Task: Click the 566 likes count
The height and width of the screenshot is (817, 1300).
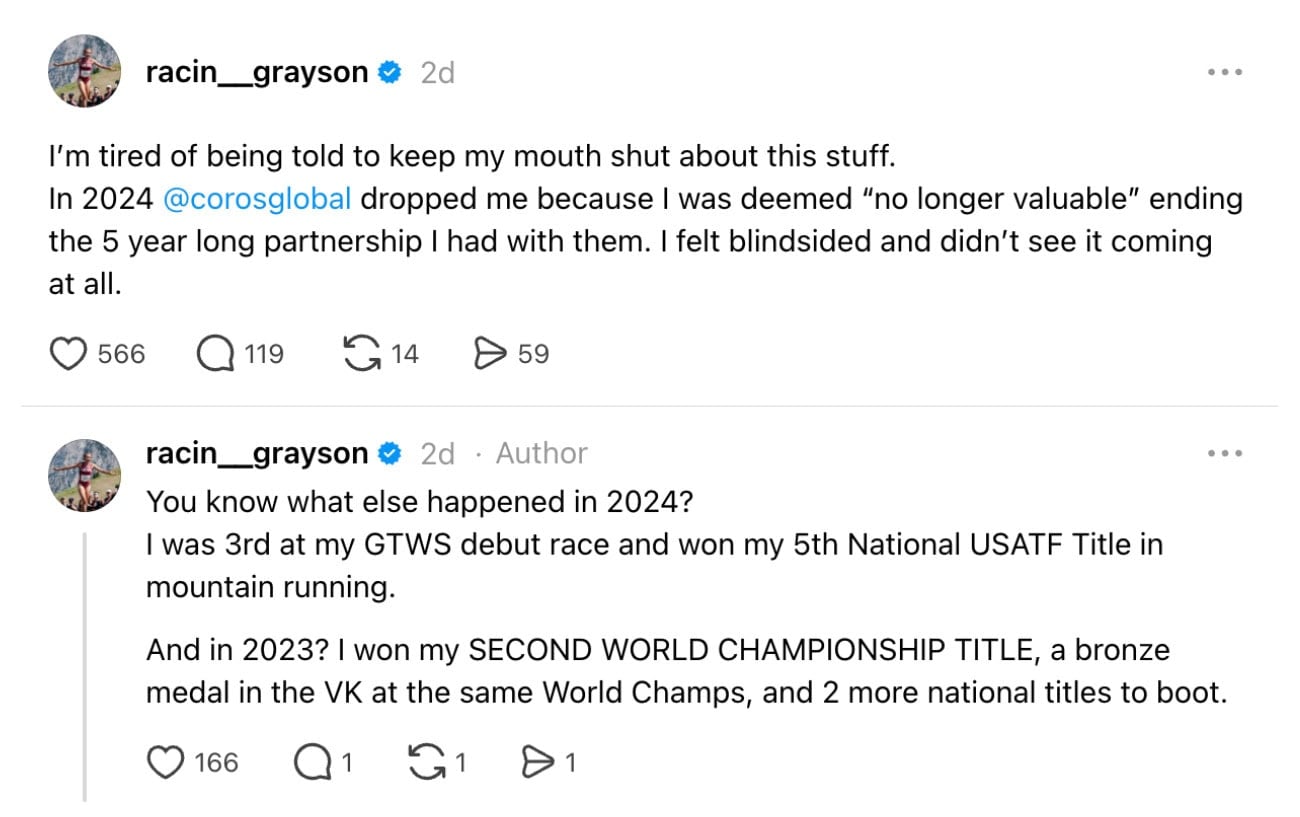Action: [119, 352]
